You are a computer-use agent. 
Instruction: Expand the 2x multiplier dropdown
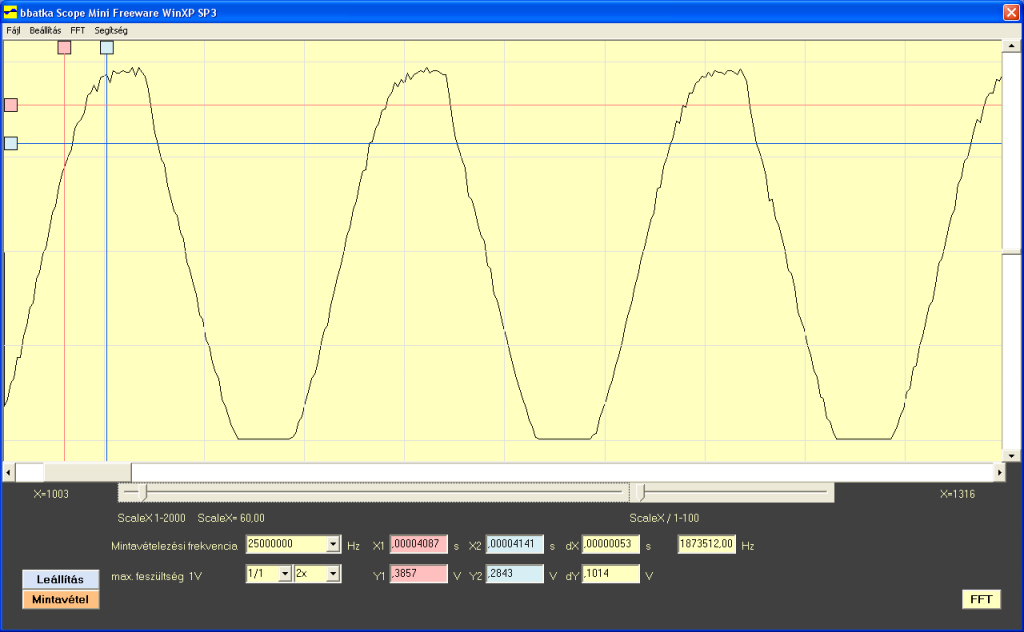coord(333,574)
